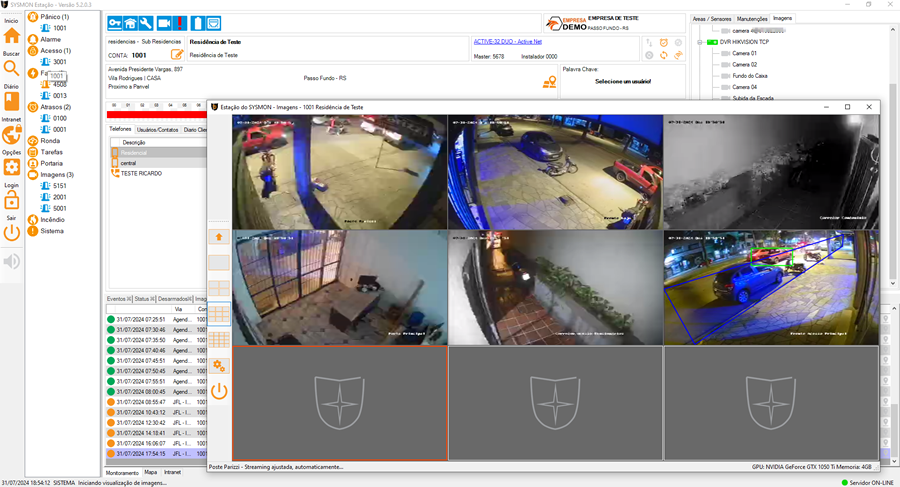Switch to the Manutenções tab
The width and height of the screenshot is (900, 487).
click(x=752, y=18)
